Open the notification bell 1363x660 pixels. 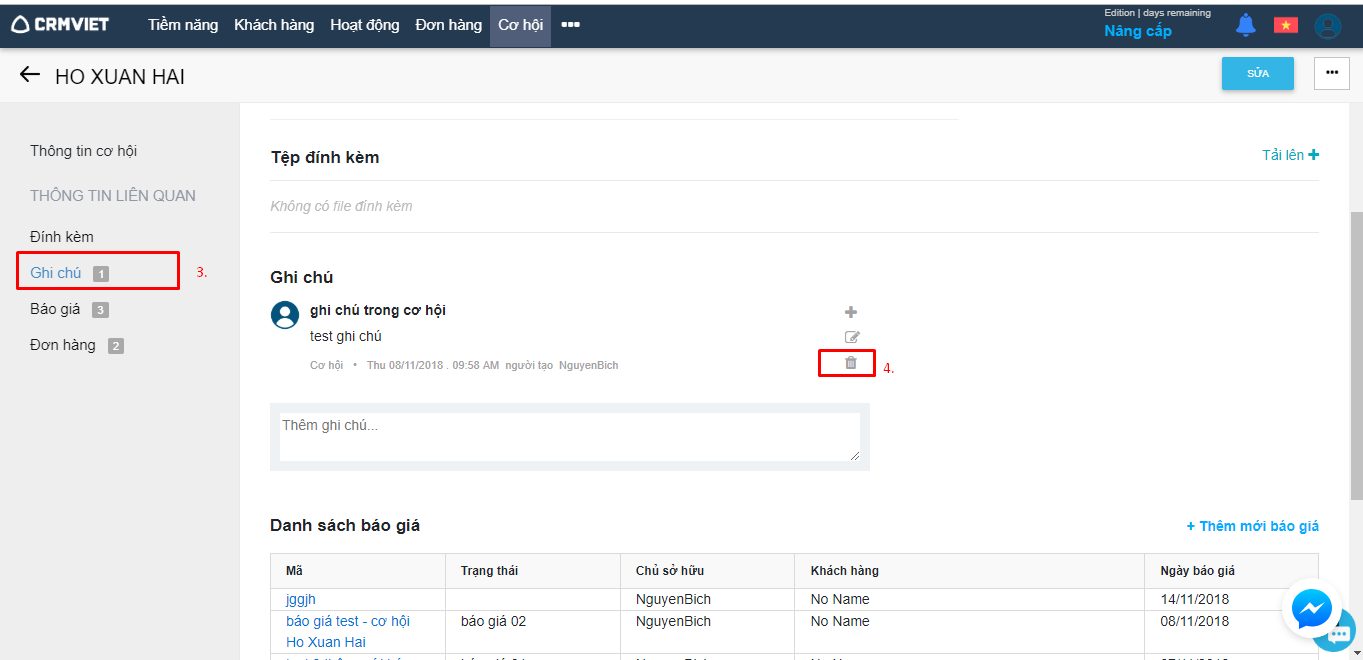pos(1245,25)
